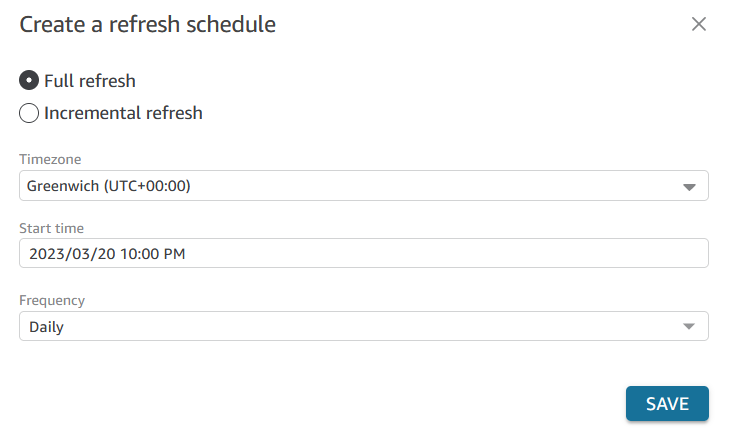Screen dimensions: 730x435
Task: Select the Full refresh radio button
Action: click(29, 81)
